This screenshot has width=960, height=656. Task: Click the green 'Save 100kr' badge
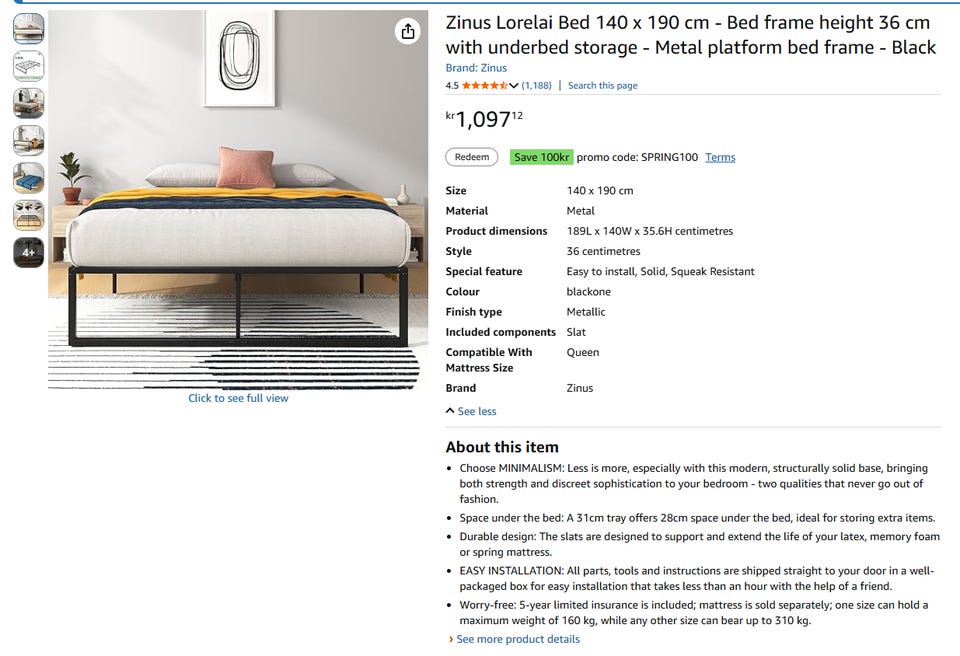(x=541, y=157)
